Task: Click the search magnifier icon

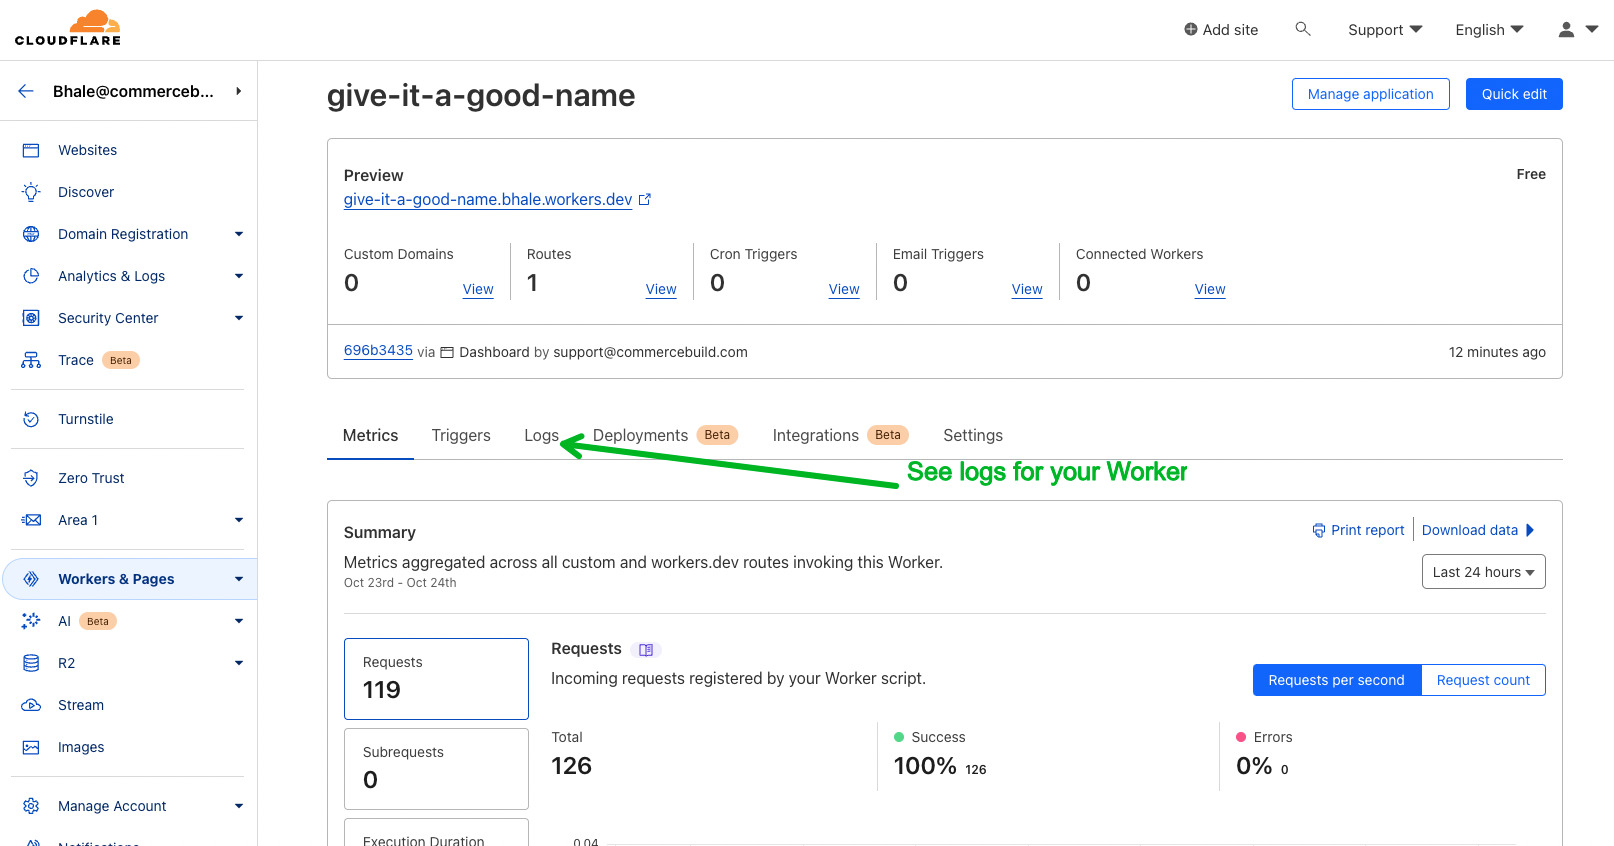Action: [1302, 29]
